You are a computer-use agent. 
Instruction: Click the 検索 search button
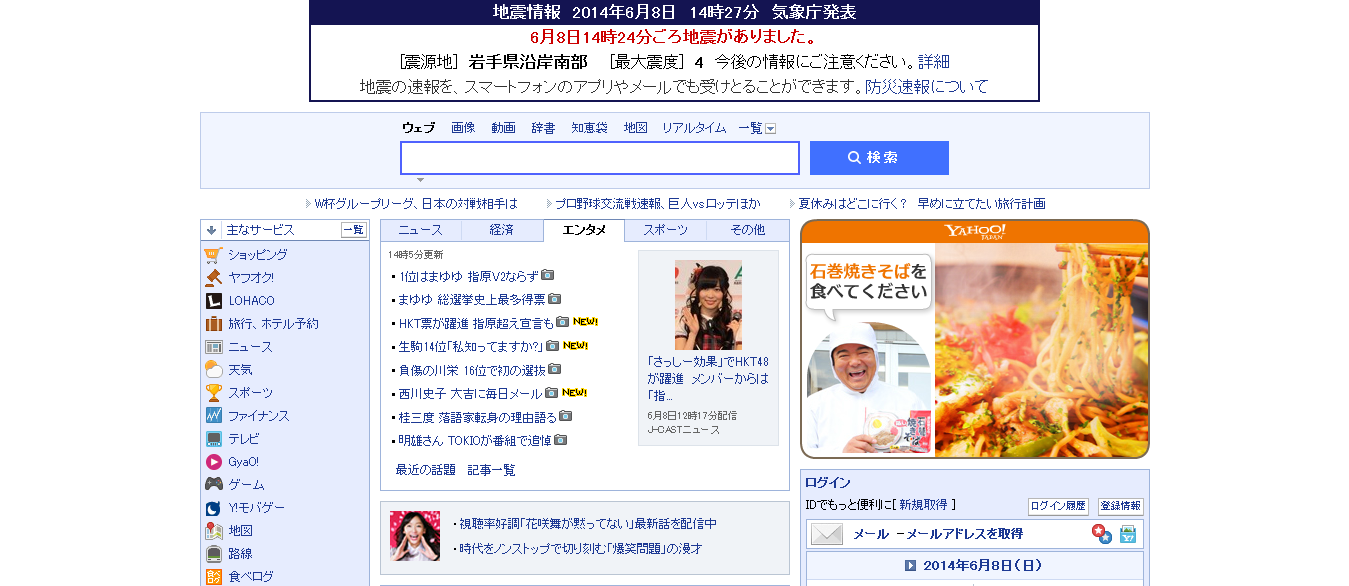pyautogui.click(x=879, y=158)
